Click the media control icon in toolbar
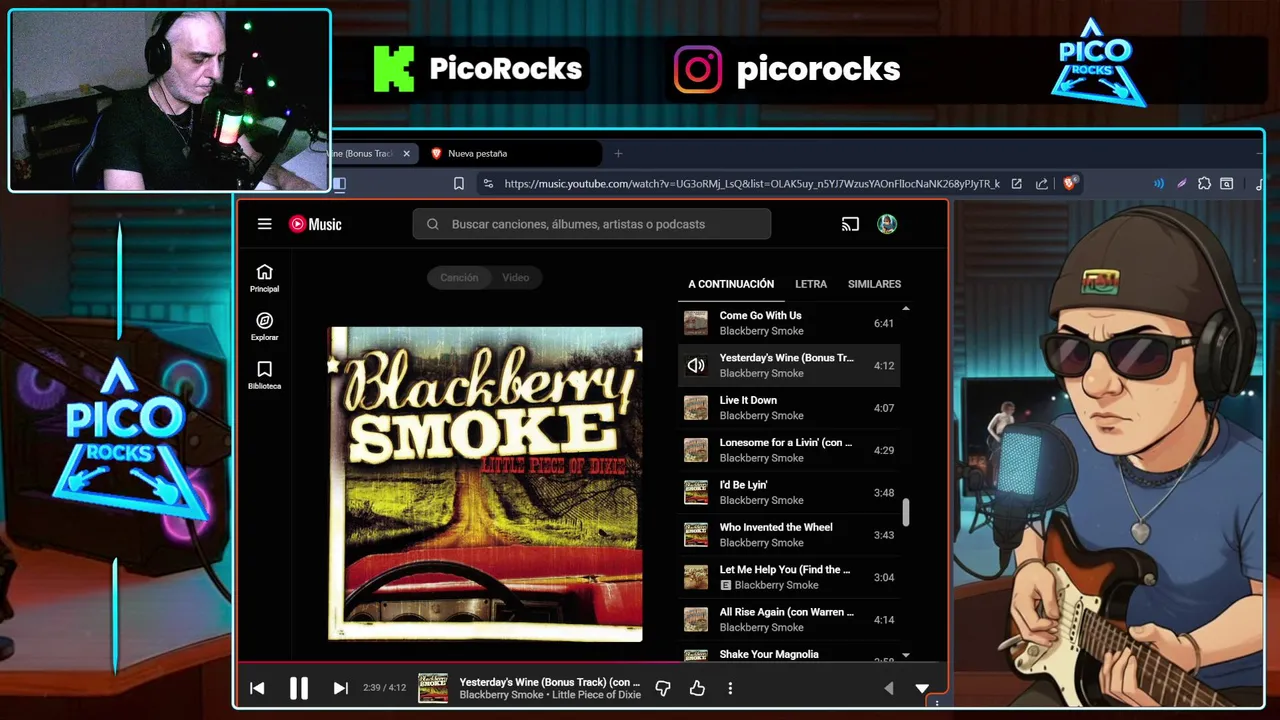Viewport: 1280px width, 720px height. (x=1258, y=183)
